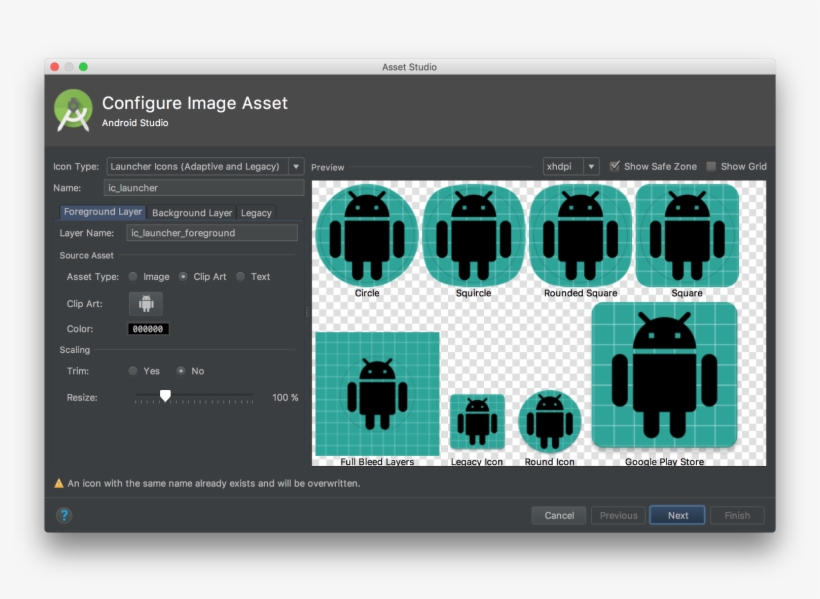Set Trim to Yes
Screen dimensions: 820x599
click(133, 370)
